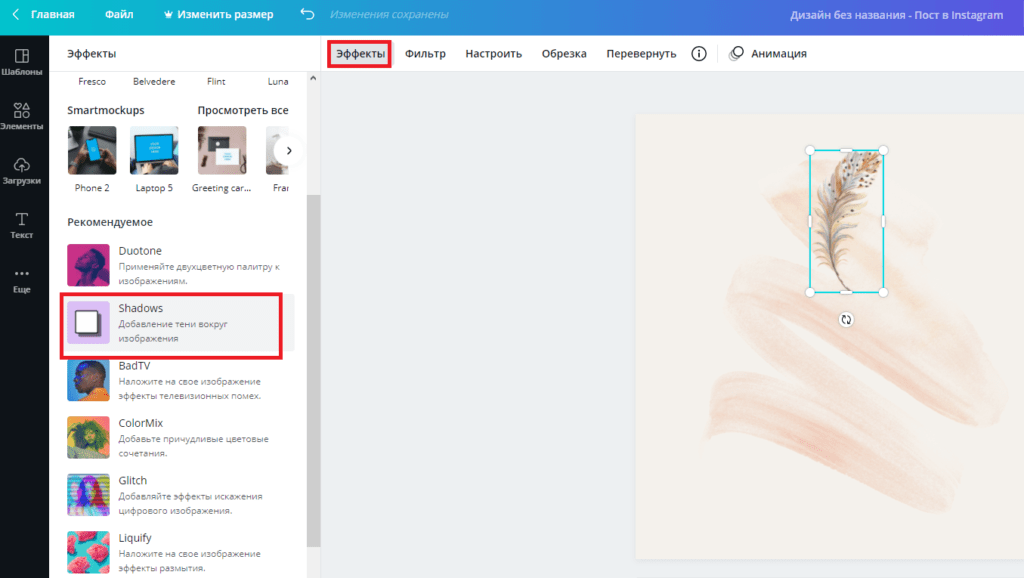Select the Текст text tool in sidebar
1024x578 pixels.
click(x=22, y=225)
